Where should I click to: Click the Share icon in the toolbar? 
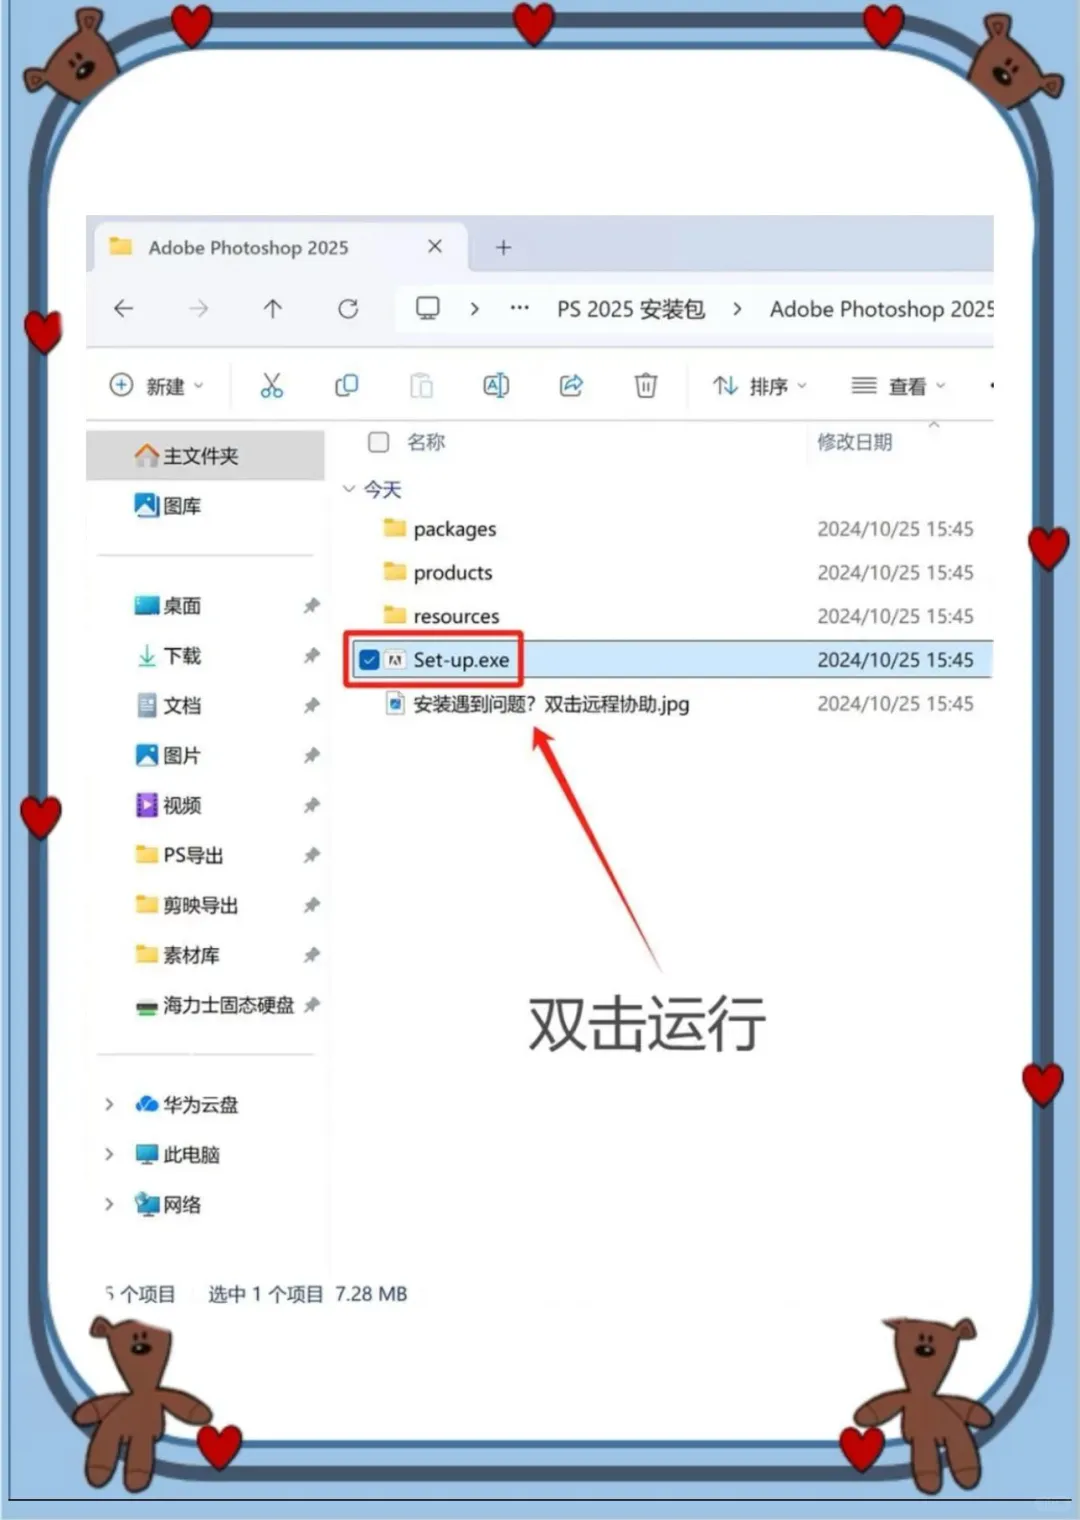(x=570, y=385)
